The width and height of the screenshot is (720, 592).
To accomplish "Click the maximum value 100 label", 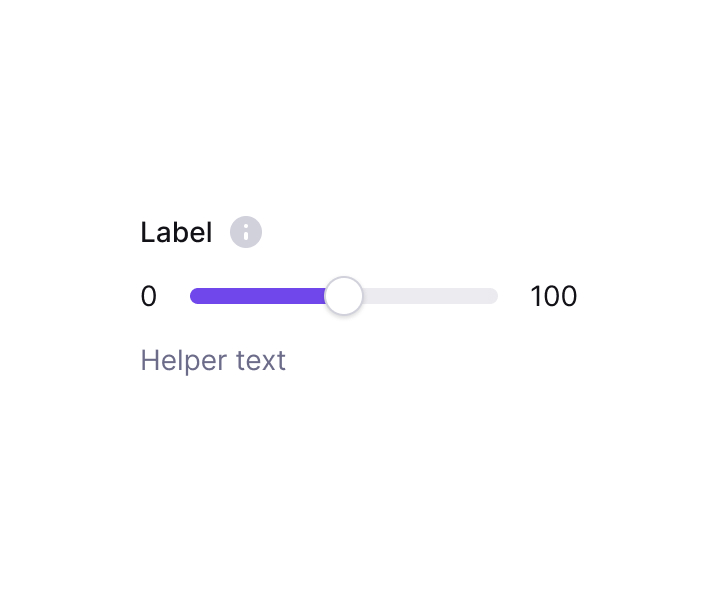I will tap(553, 296).
